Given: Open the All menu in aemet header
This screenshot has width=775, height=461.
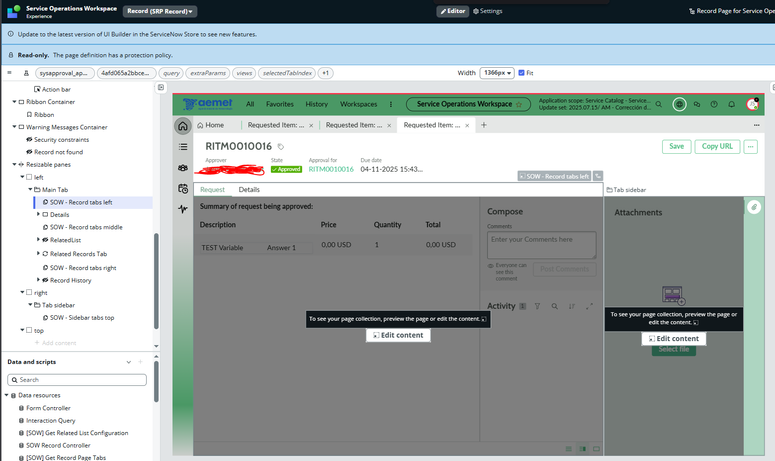Looking at the screenshot, I should click(250, 104).
